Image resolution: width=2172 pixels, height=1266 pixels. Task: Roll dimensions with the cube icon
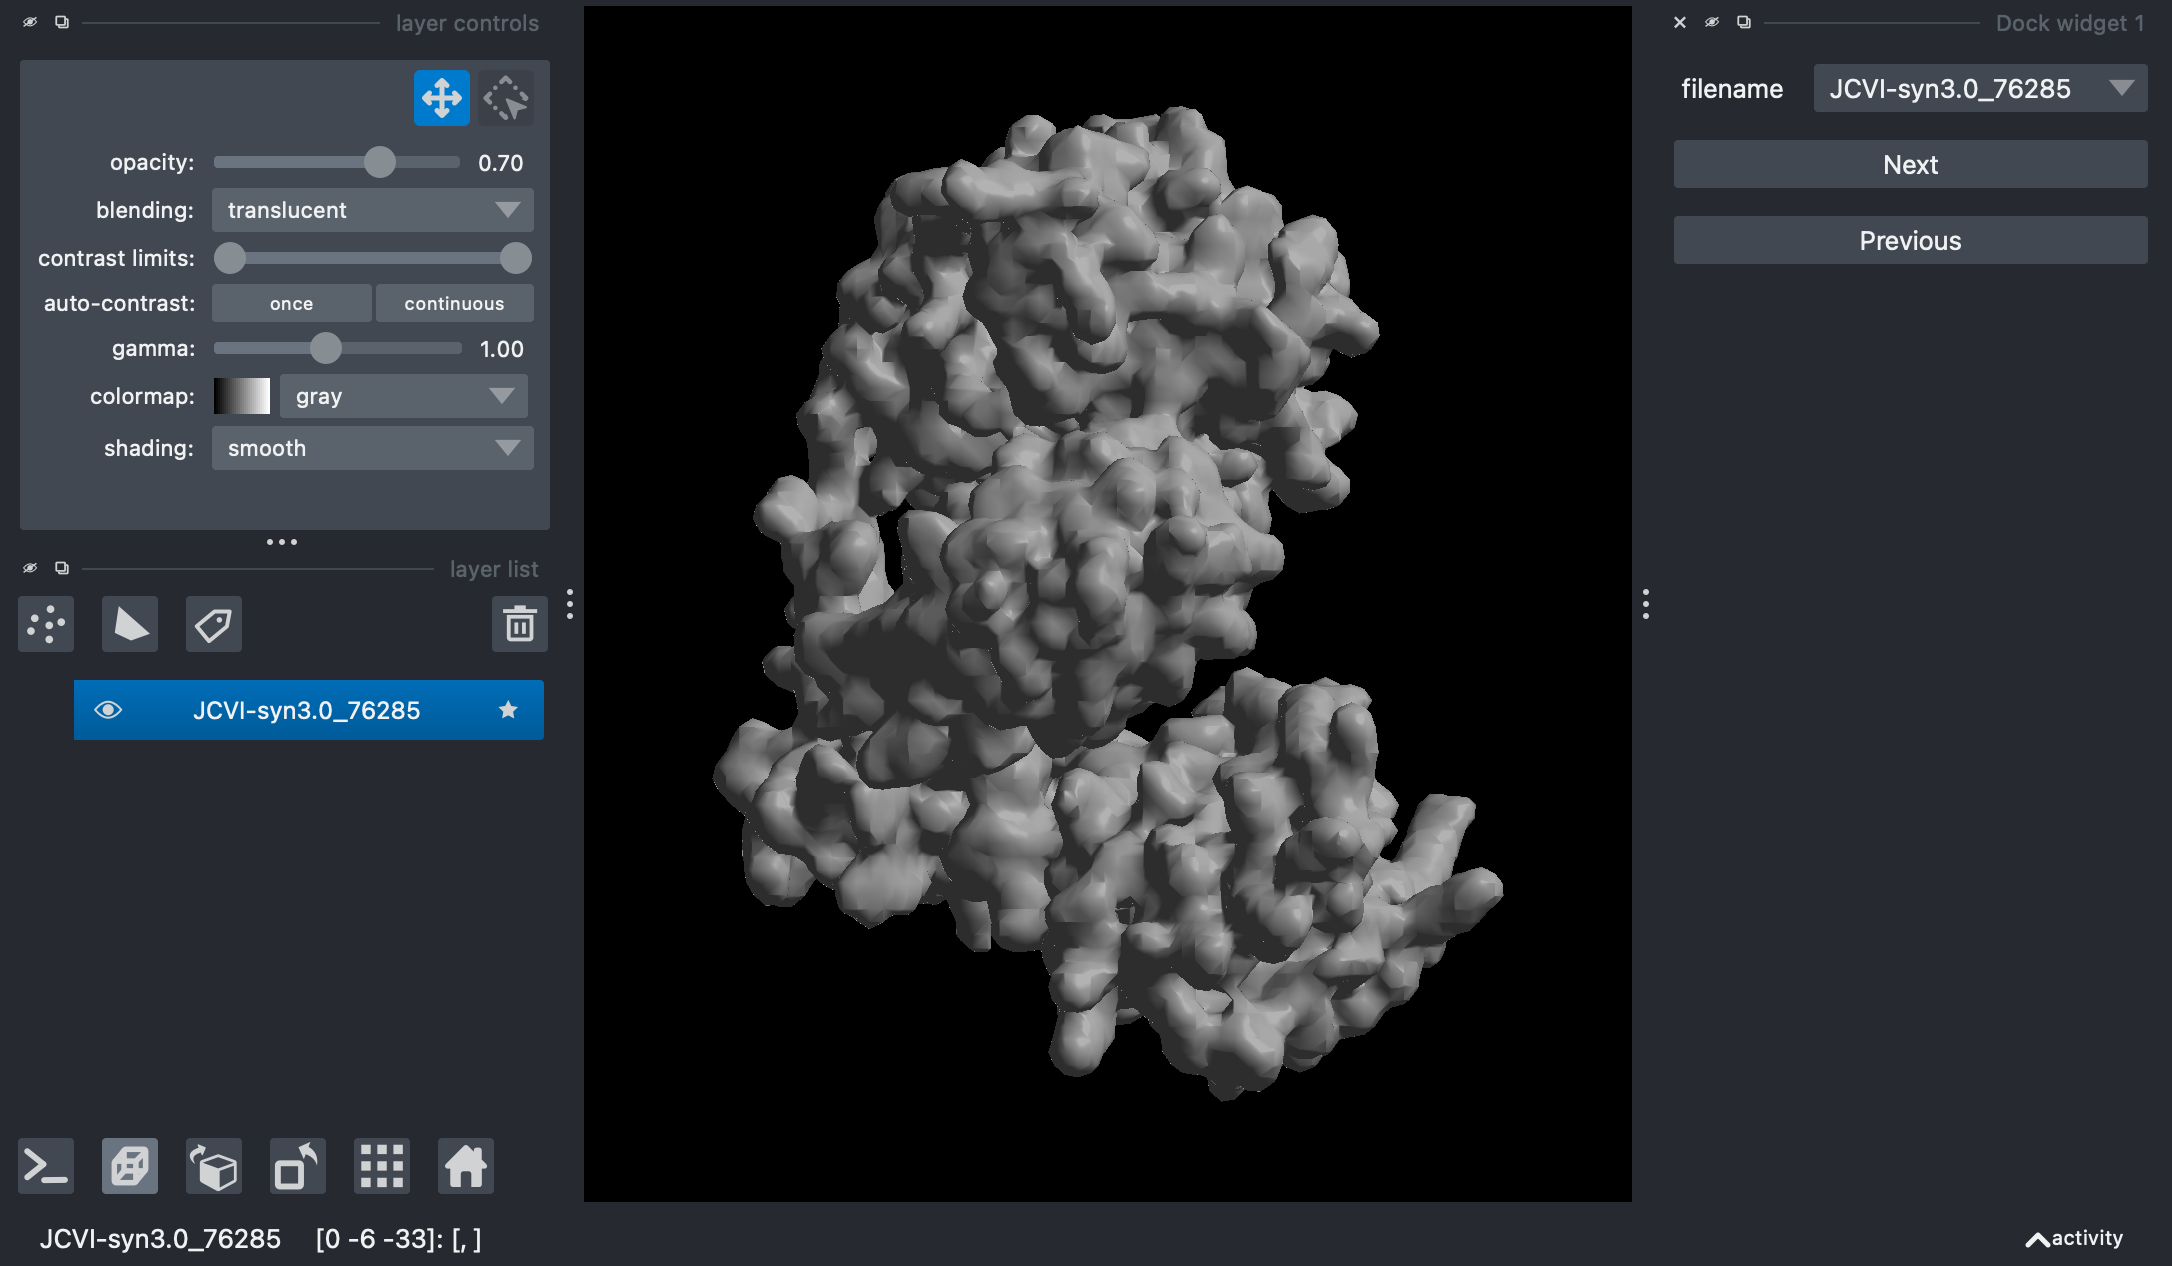213,1166
